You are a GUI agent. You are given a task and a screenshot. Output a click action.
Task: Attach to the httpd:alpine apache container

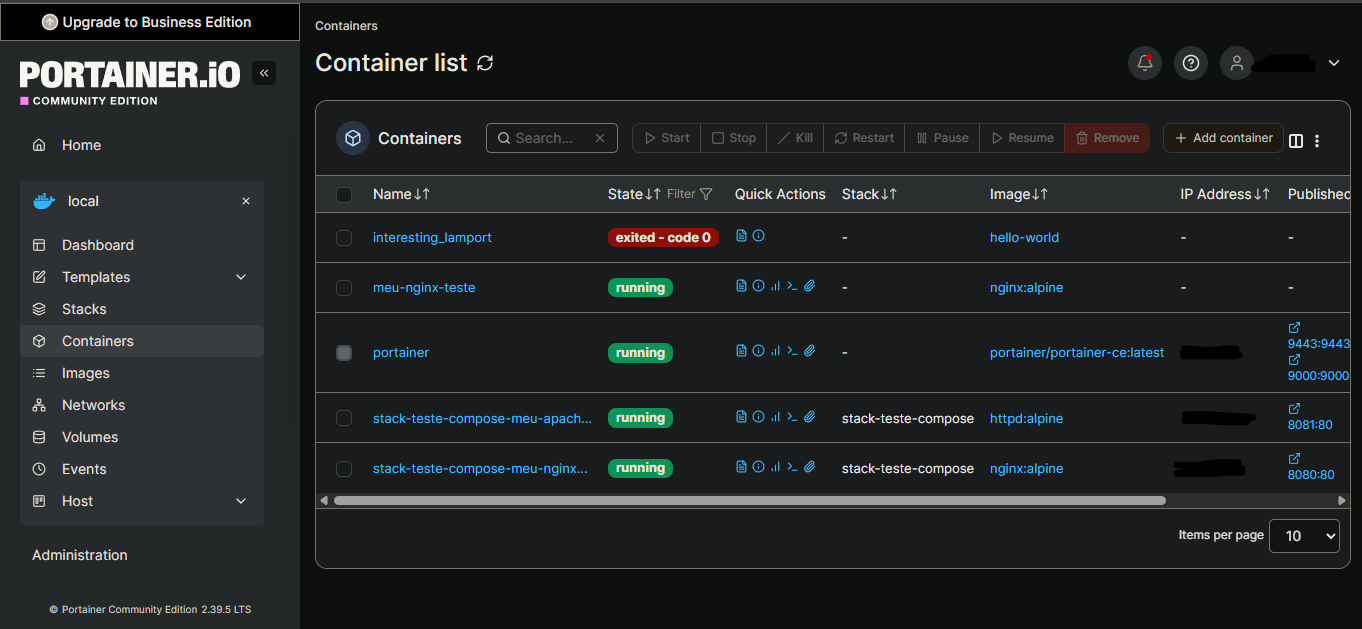pos(810,417)
